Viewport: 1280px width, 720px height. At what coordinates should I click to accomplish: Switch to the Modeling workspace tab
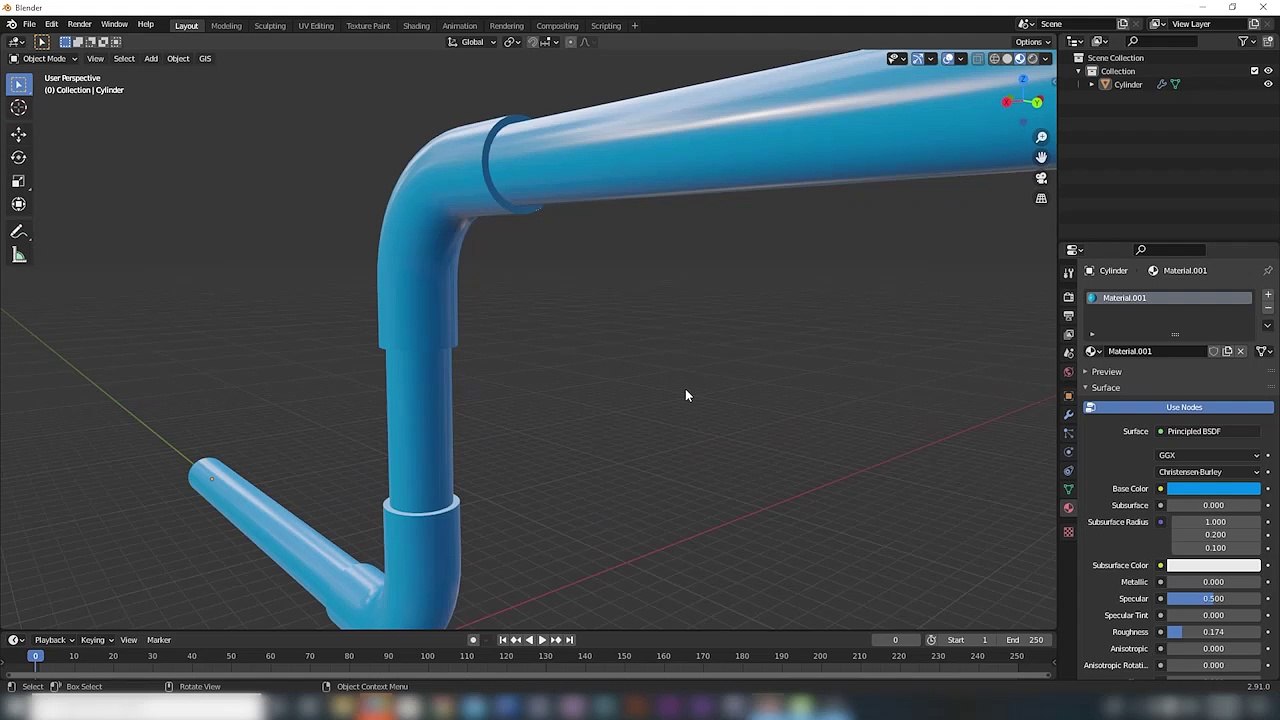tap(226, 26)
